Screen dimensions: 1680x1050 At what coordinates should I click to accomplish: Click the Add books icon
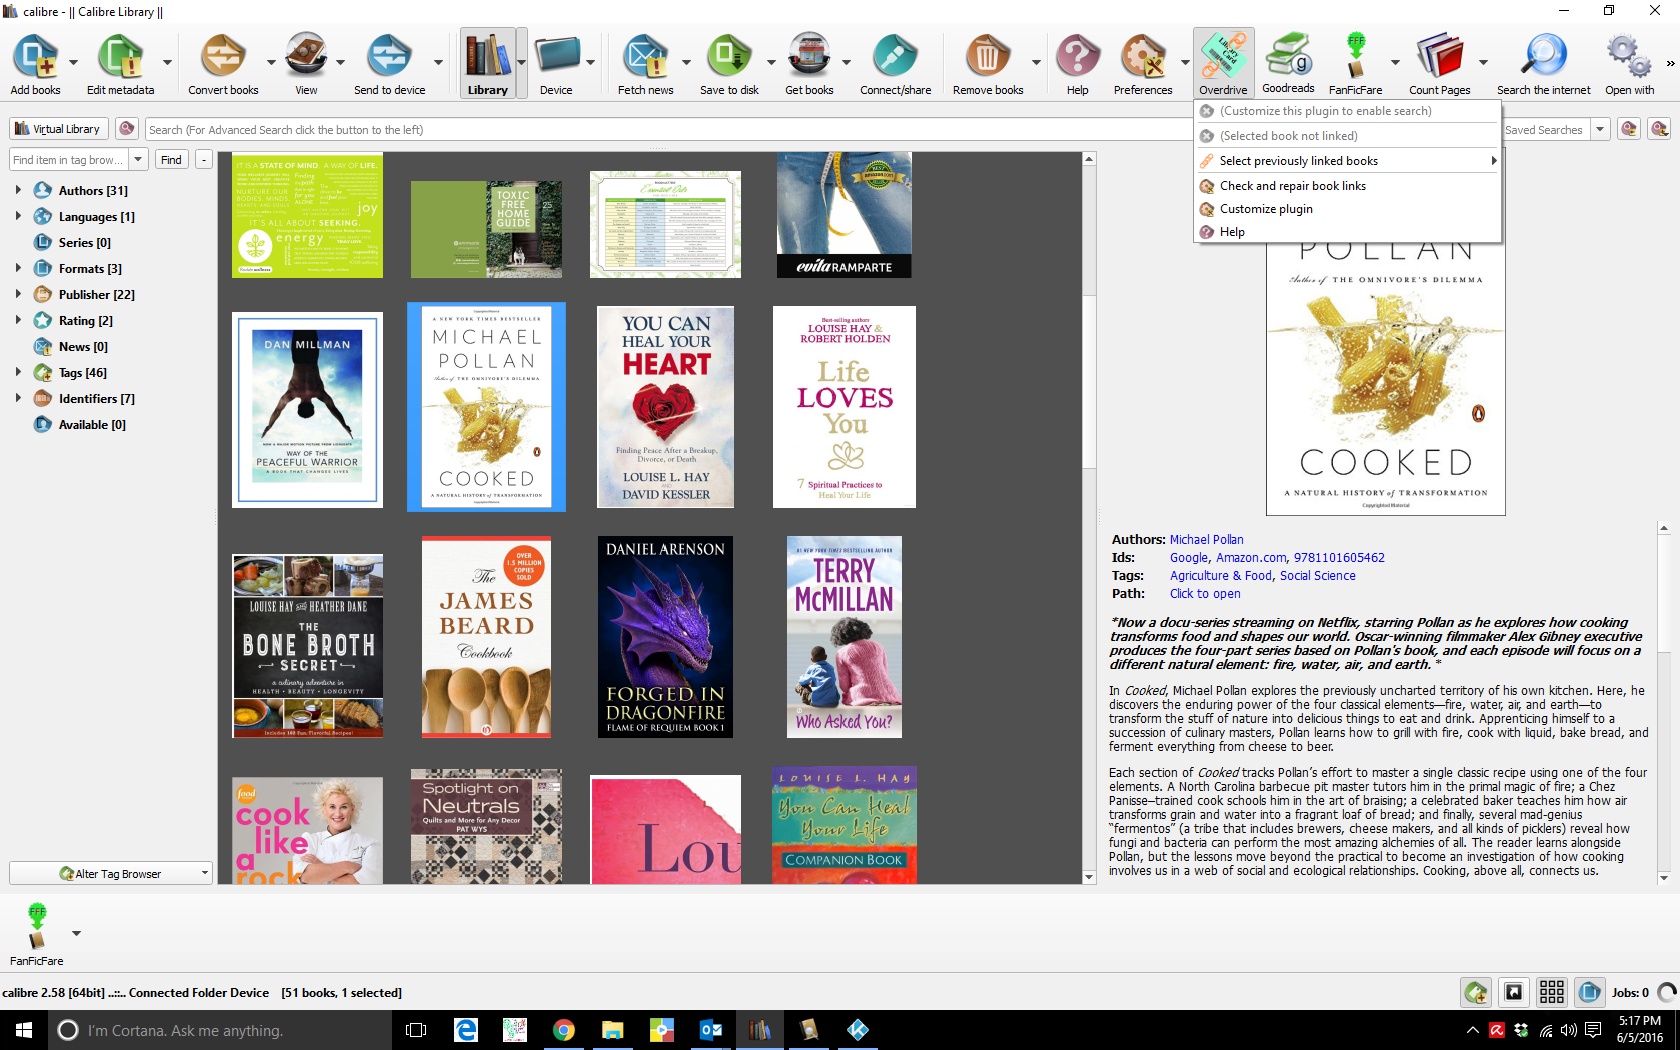tap(35, 56)
